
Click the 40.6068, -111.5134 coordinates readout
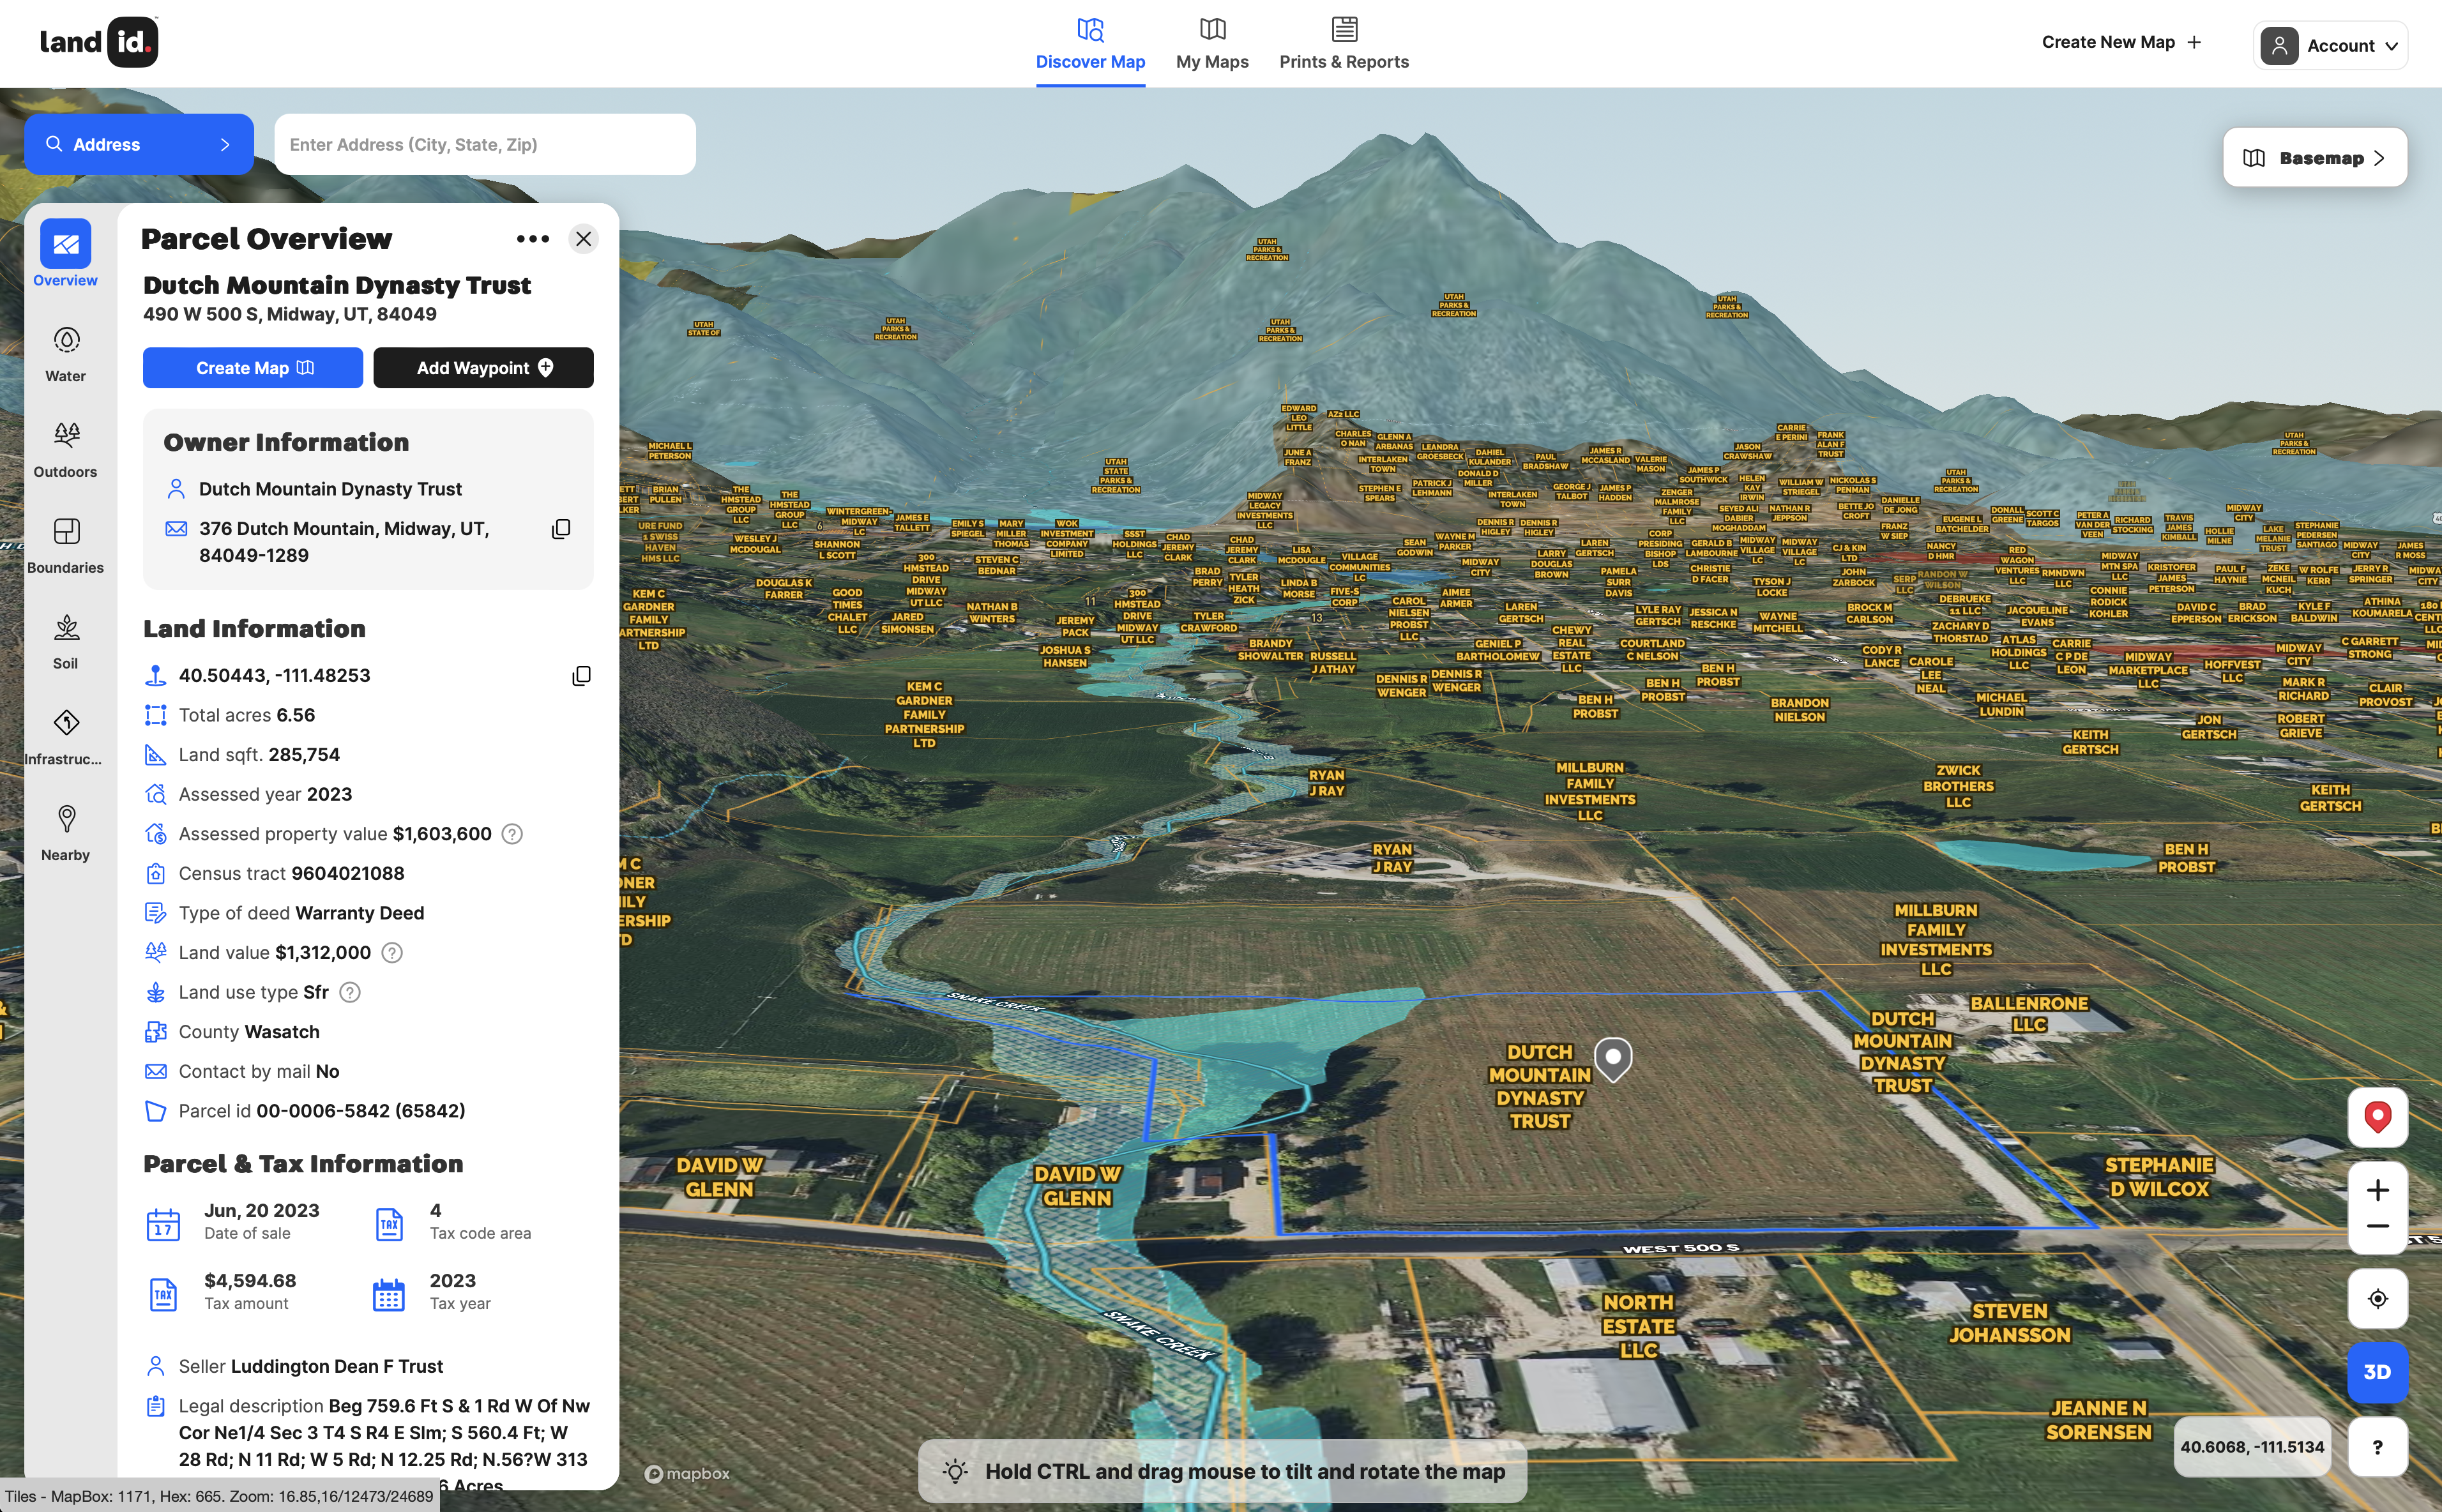tap(2251, 1447)
